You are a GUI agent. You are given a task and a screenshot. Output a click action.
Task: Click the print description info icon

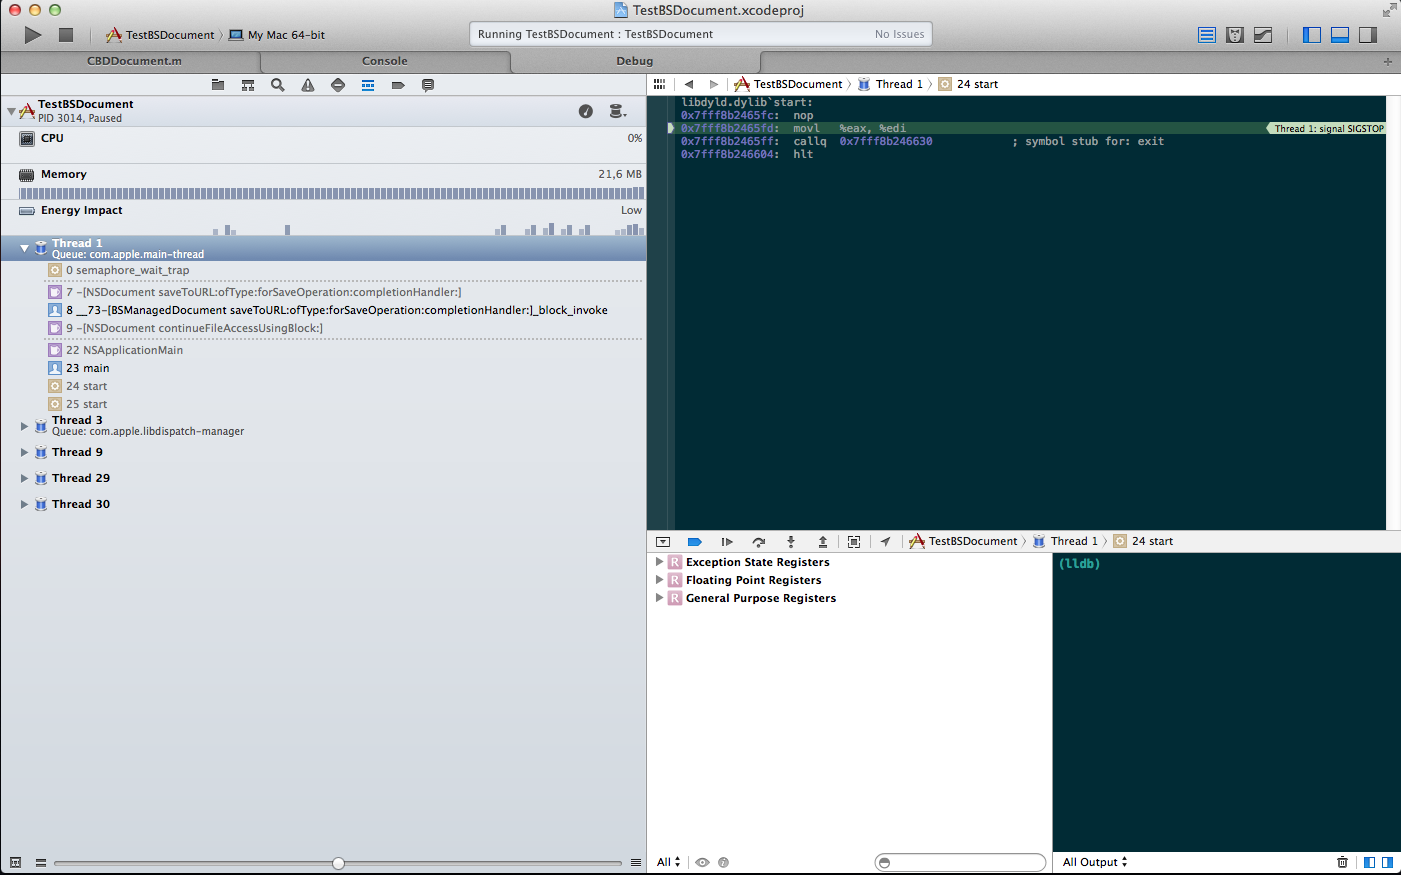click(x=723, y=862)
